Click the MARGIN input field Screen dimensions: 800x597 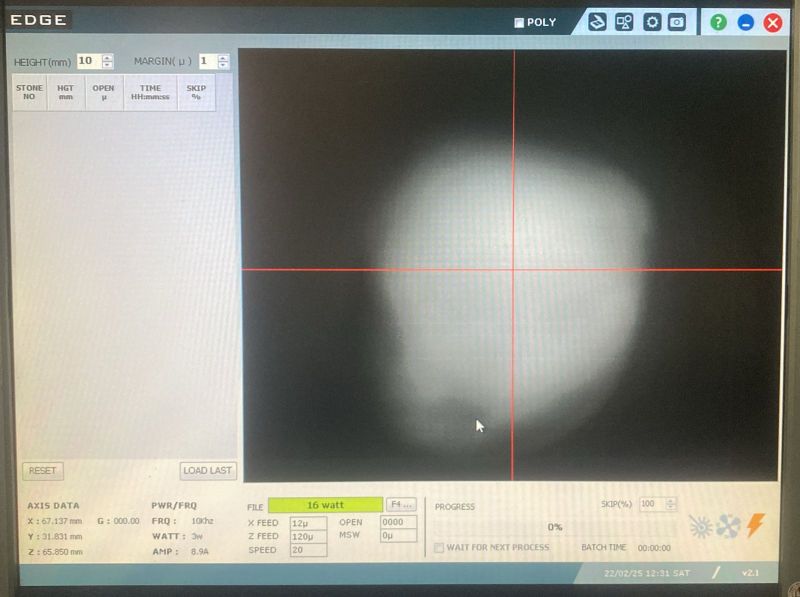point(208,61)
